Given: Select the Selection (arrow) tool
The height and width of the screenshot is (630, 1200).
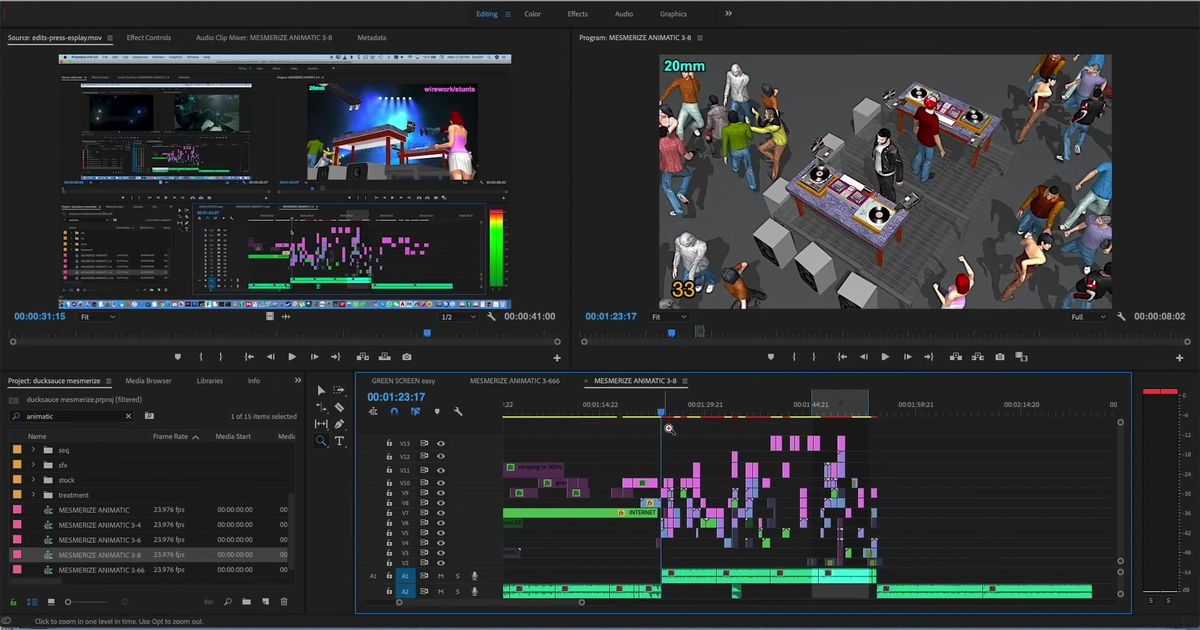Looking at the screenshot, I should click(x=321, y=390).
